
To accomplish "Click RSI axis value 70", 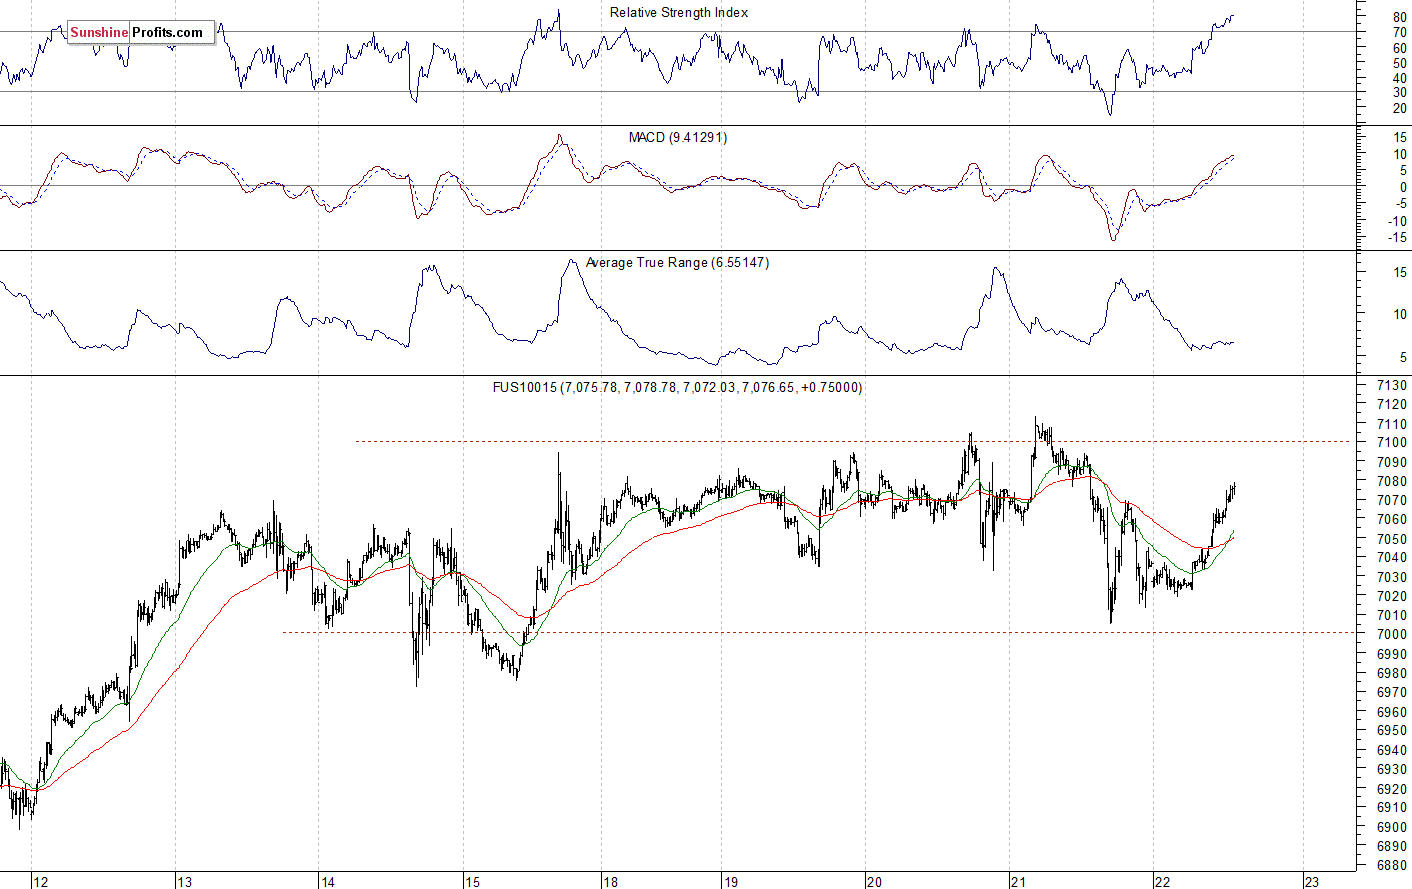I will [1399, 32].
